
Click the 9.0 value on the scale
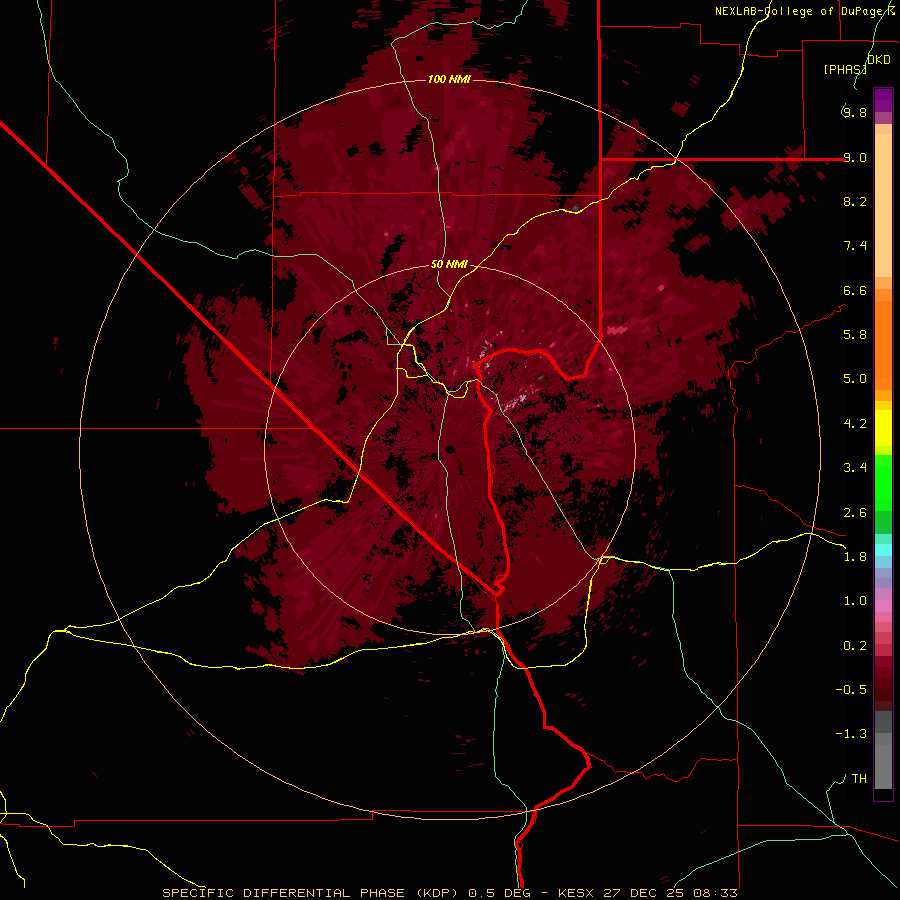[855, 157]
